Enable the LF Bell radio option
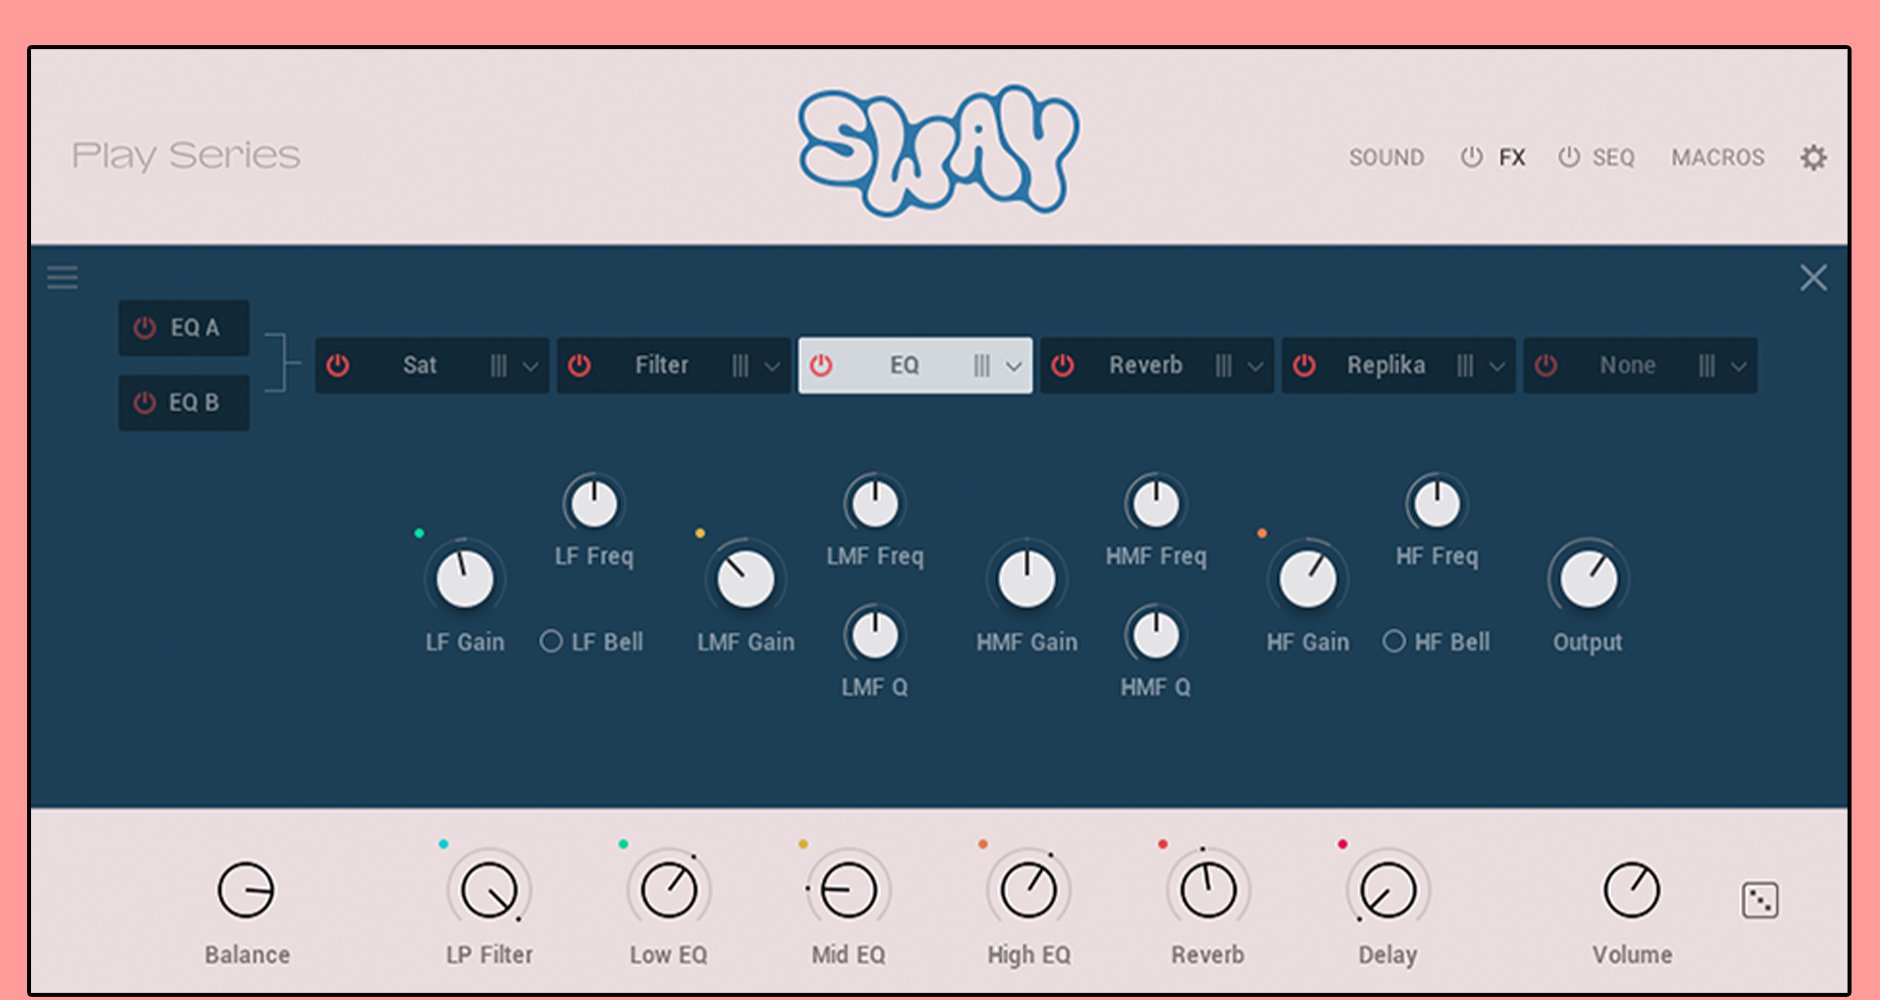This screenshot has width=1880, height=1000. (x=551, y=641)
